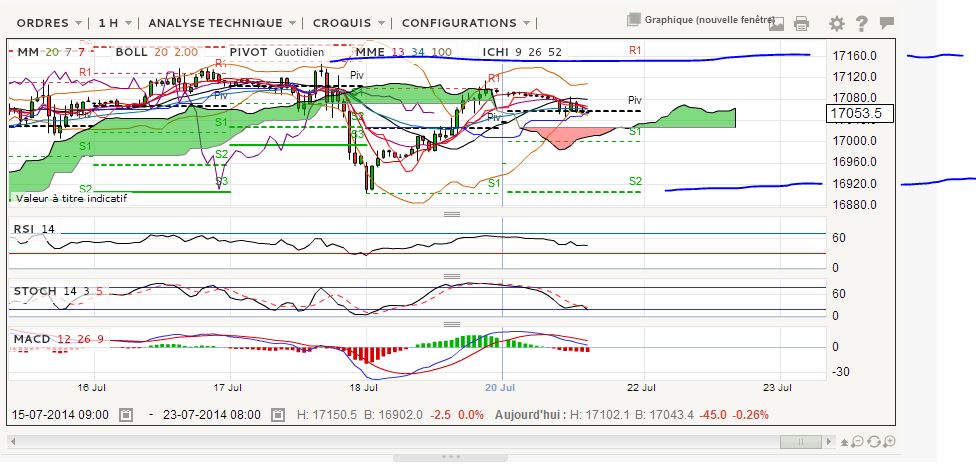976x464 pixels.
Task: Expand the CONFIGURATIONS menu
Action: click(466, 23)
